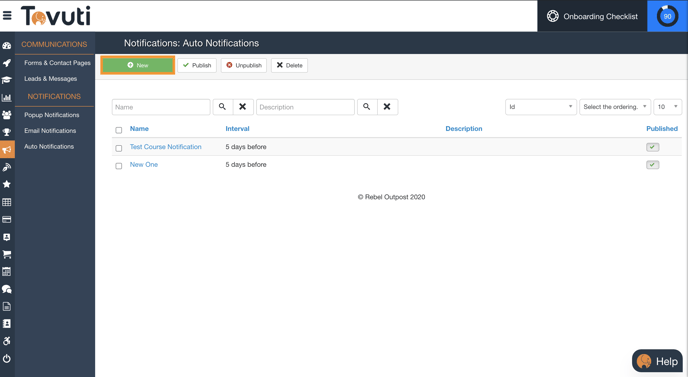This screenshot has height=377, width=688.
Task: Open the credit card sidebar icon
Action: click(x=7, y=219)
